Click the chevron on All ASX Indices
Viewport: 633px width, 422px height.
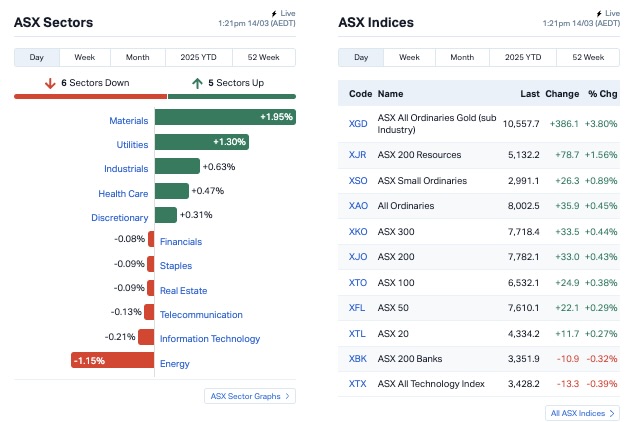point(612,413)
